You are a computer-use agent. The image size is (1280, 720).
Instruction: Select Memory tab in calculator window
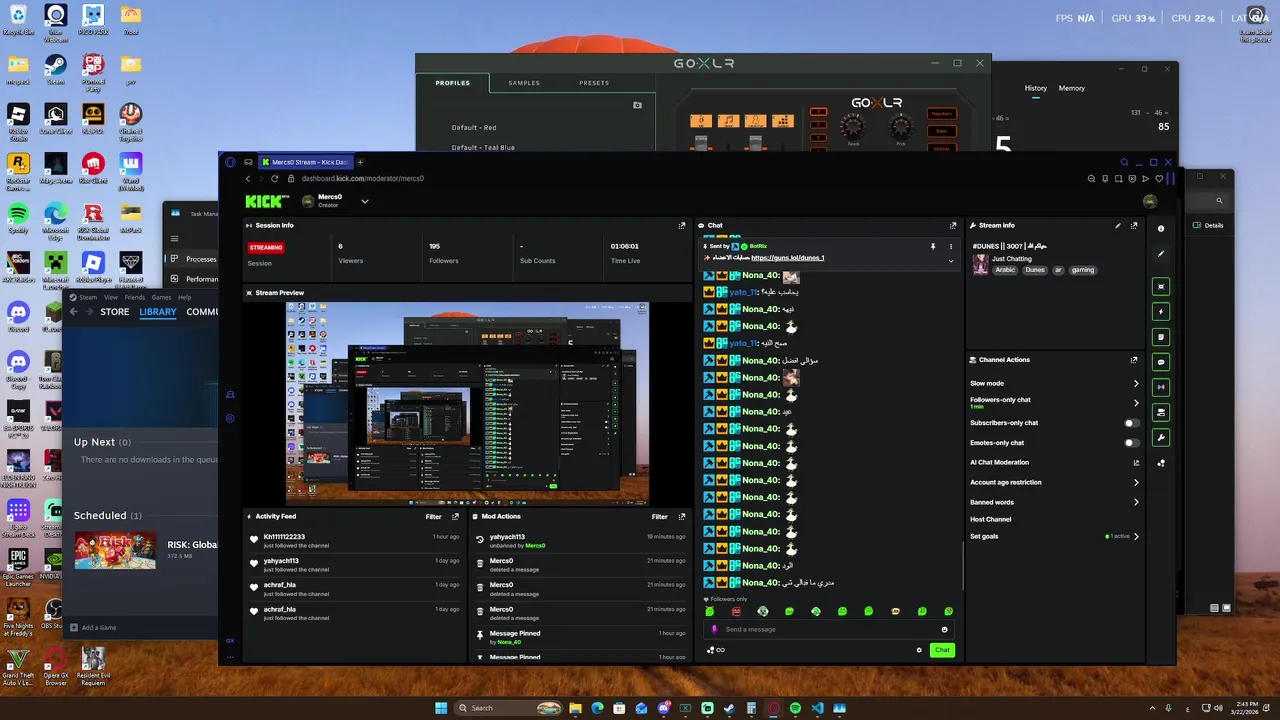click(x=1072, y=88)
